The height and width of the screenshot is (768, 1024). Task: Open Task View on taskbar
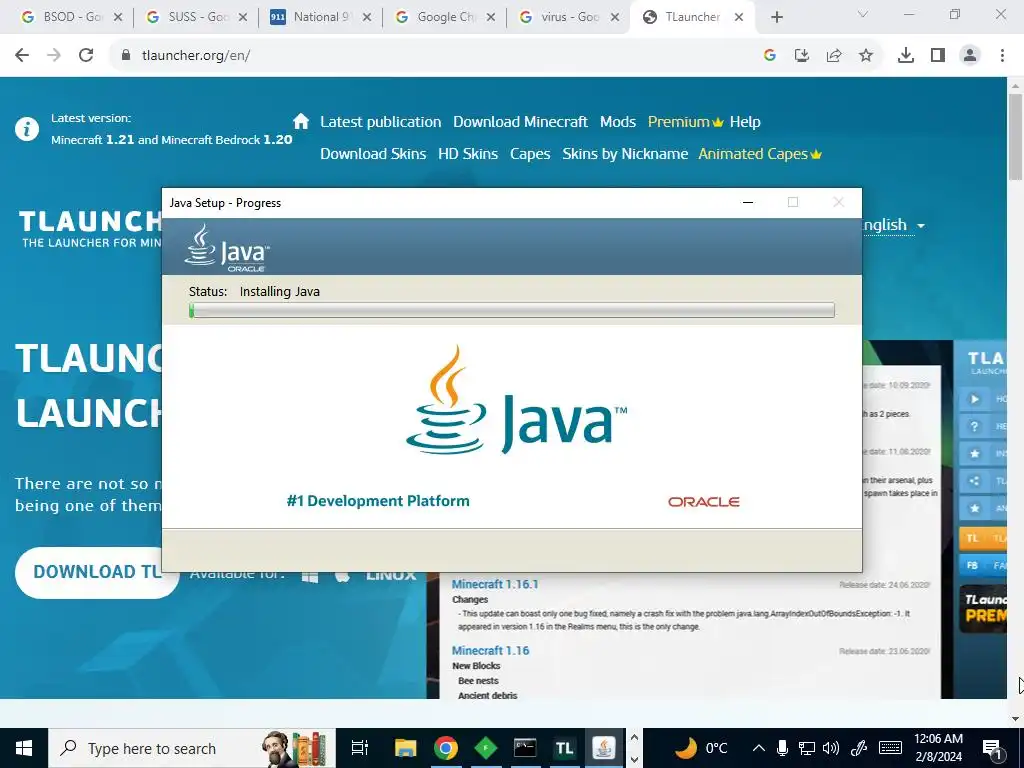[x=360, y=748]
